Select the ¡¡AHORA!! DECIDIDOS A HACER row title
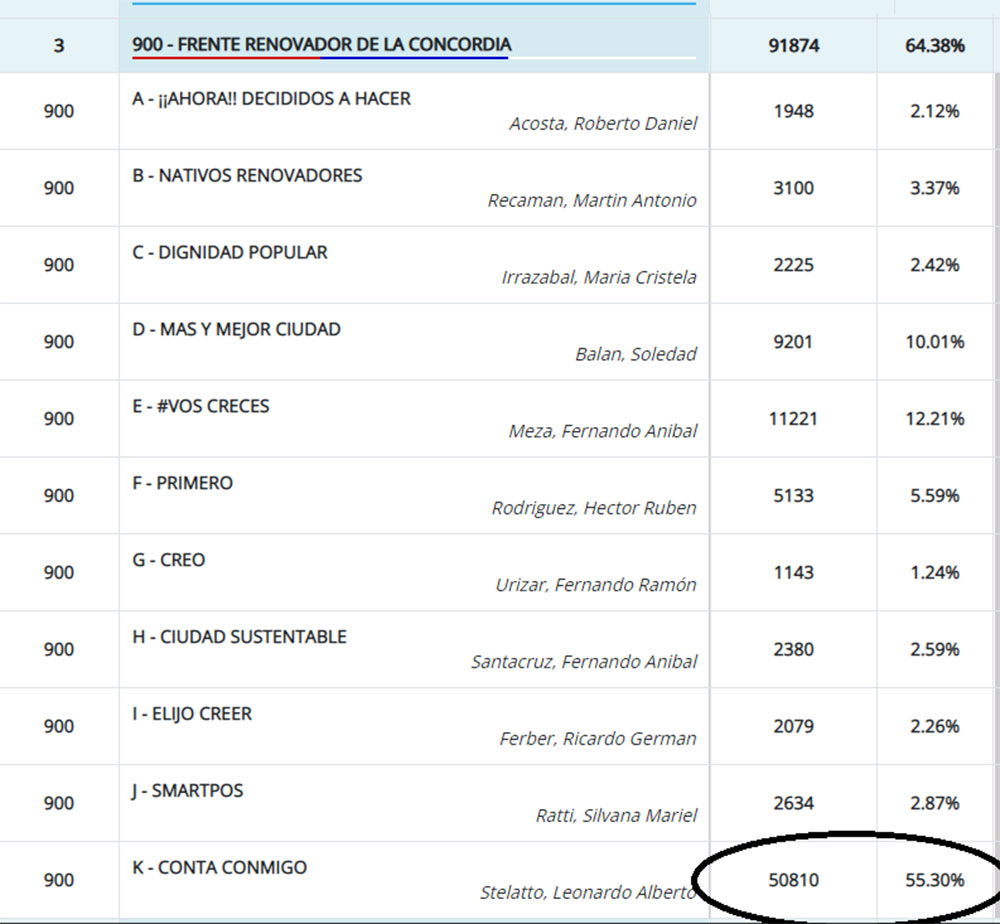 [x=271, y=99]
